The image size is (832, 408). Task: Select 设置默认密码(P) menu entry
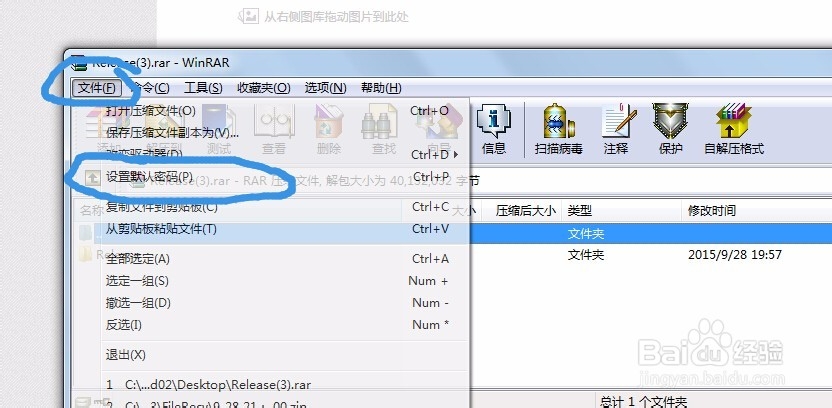coord(285,177)
